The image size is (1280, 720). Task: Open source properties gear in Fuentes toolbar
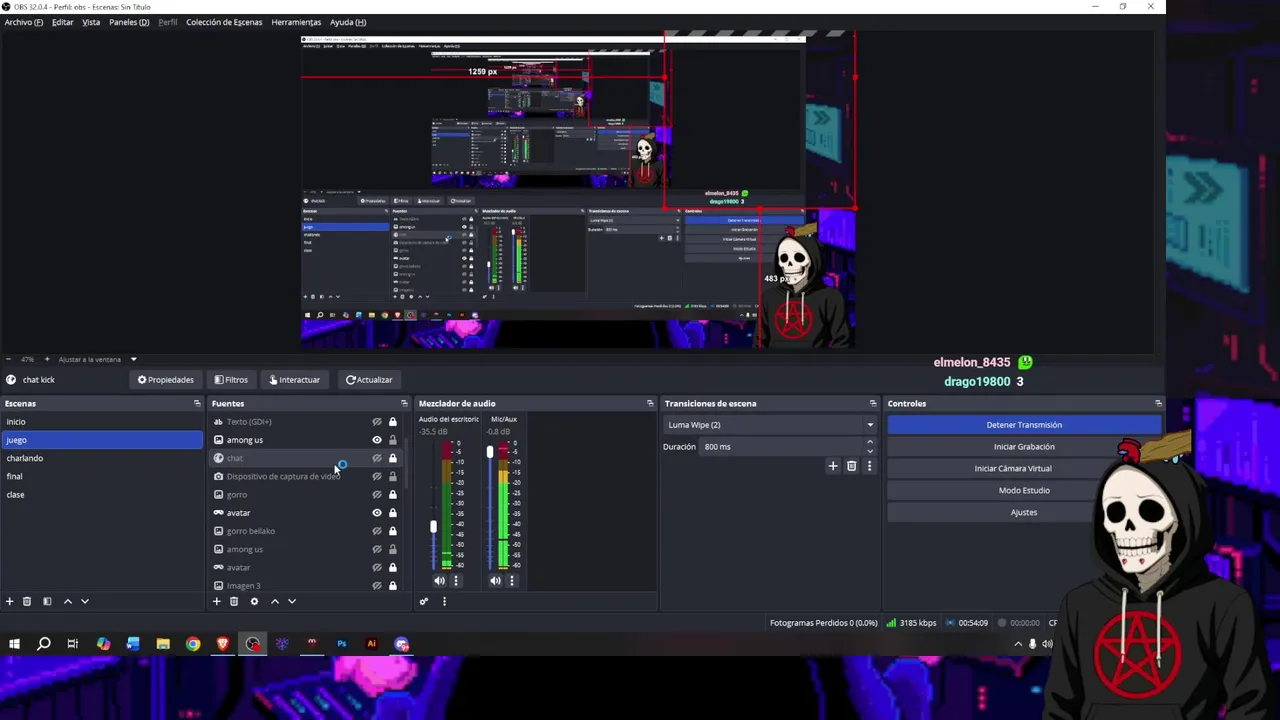pos(254,601)
